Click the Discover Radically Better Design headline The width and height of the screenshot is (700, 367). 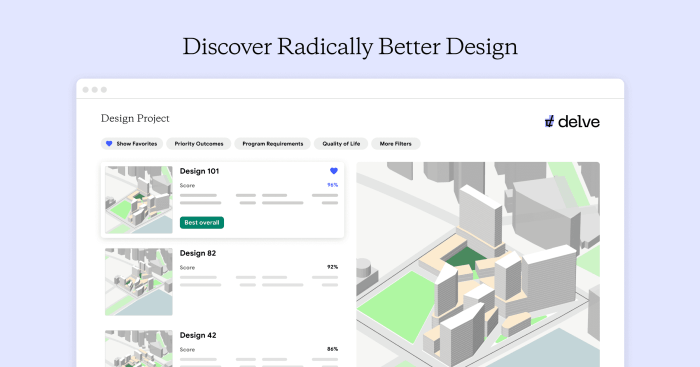coord(350,47)
